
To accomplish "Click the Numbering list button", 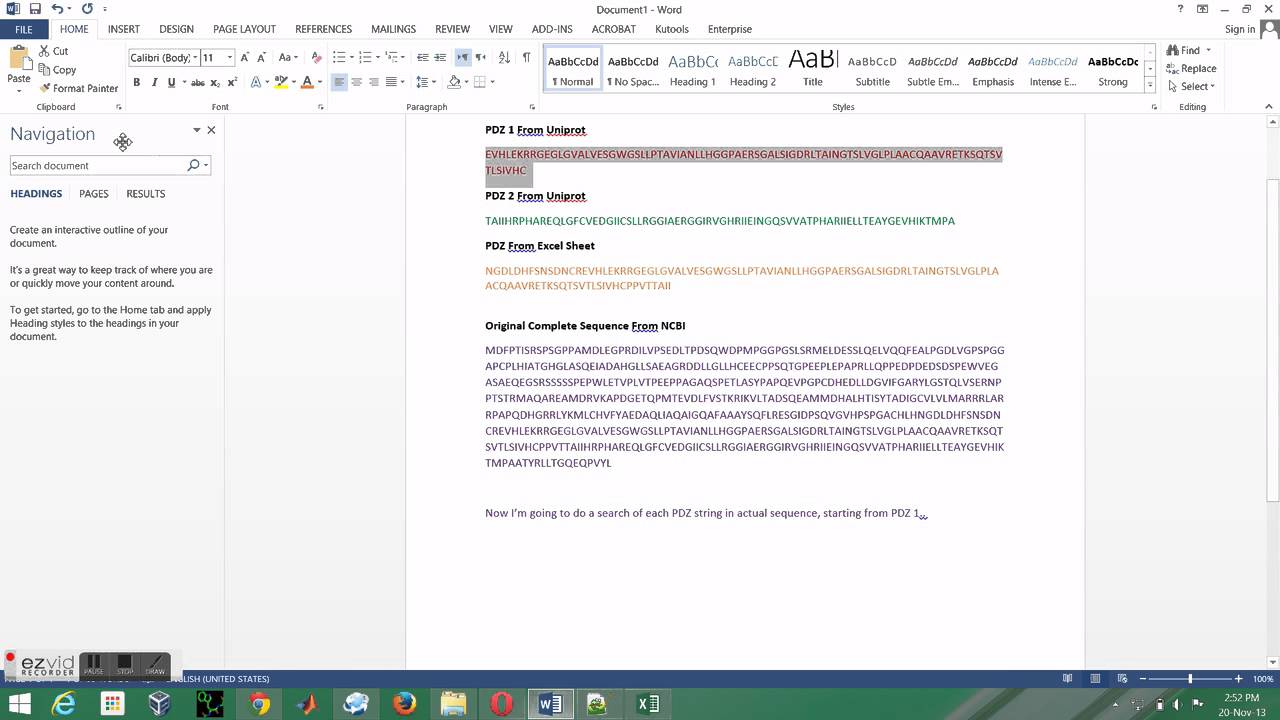I will (x=365, y=58).
